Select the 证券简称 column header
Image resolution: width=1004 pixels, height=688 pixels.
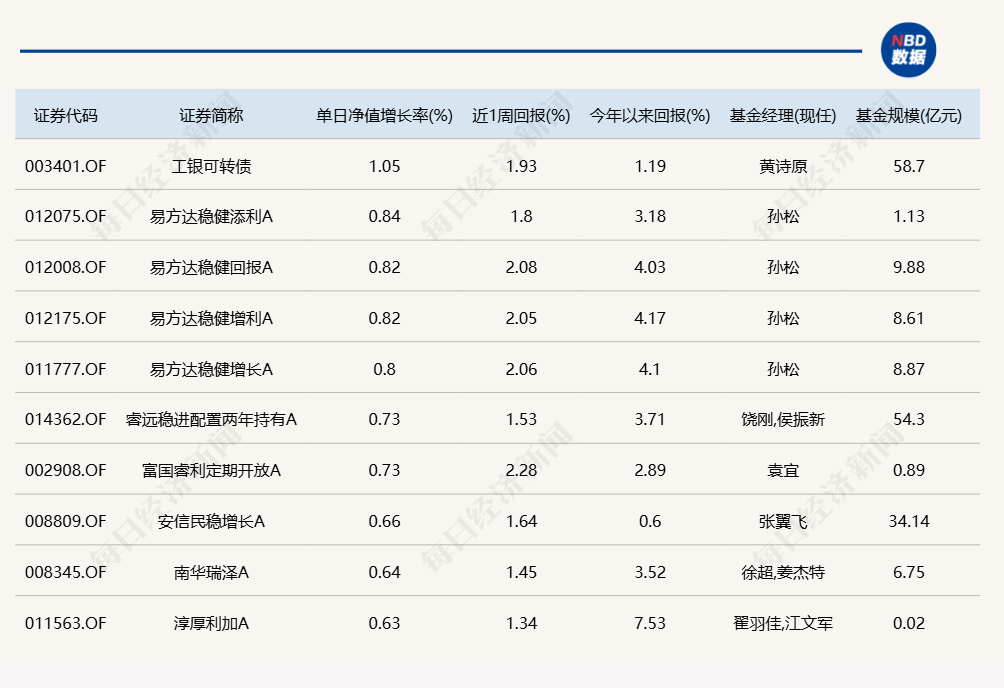point(211,115)
